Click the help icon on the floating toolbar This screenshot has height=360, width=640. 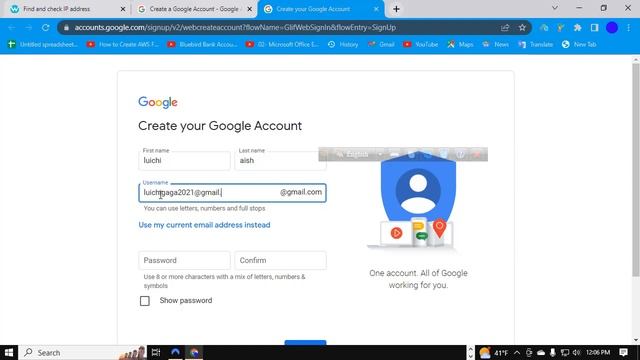coord(460,154)
